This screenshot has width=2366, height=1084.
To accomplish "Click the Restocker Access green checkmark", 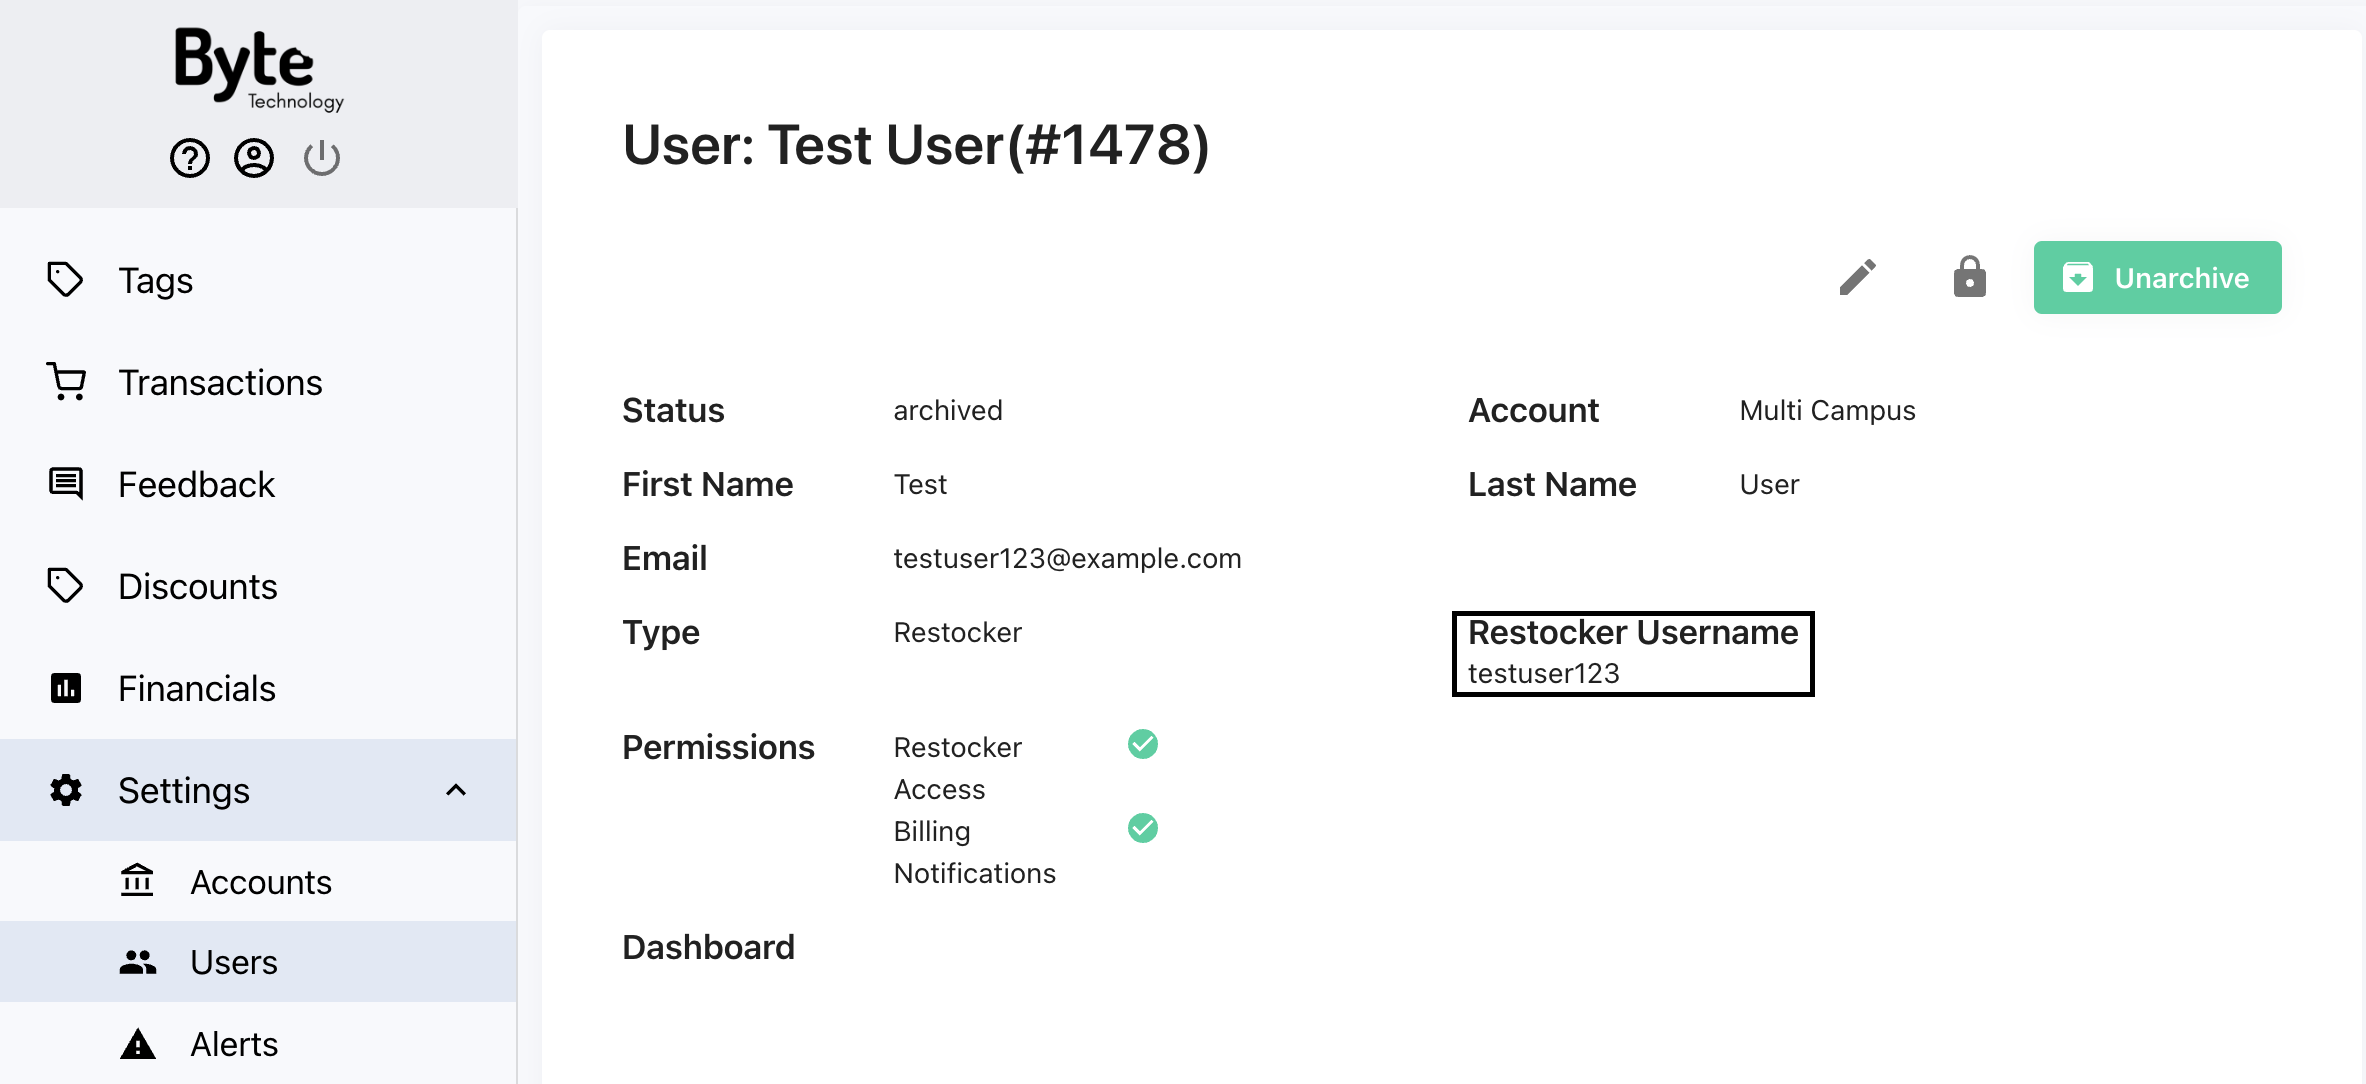I will coord(1143,744).
